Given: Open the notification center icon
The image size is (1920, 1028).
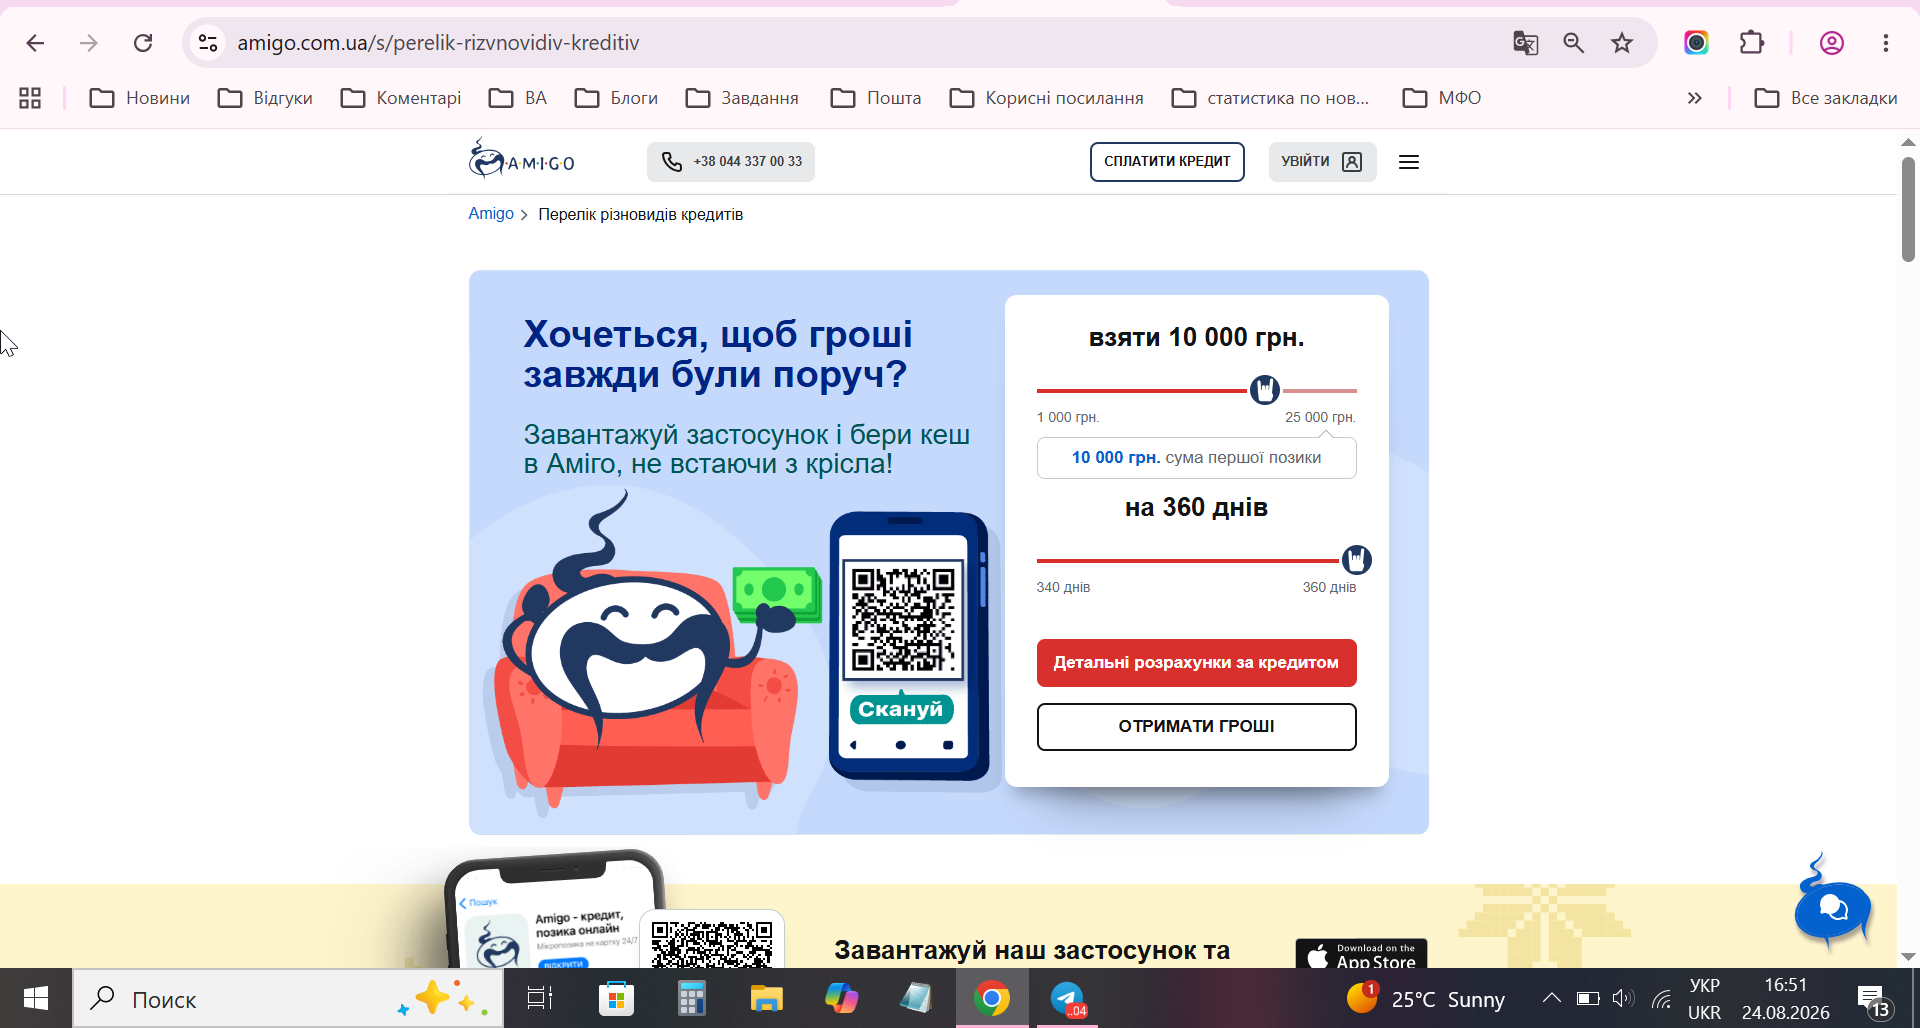Looking at the screenshot, I should click(1873, 999).
